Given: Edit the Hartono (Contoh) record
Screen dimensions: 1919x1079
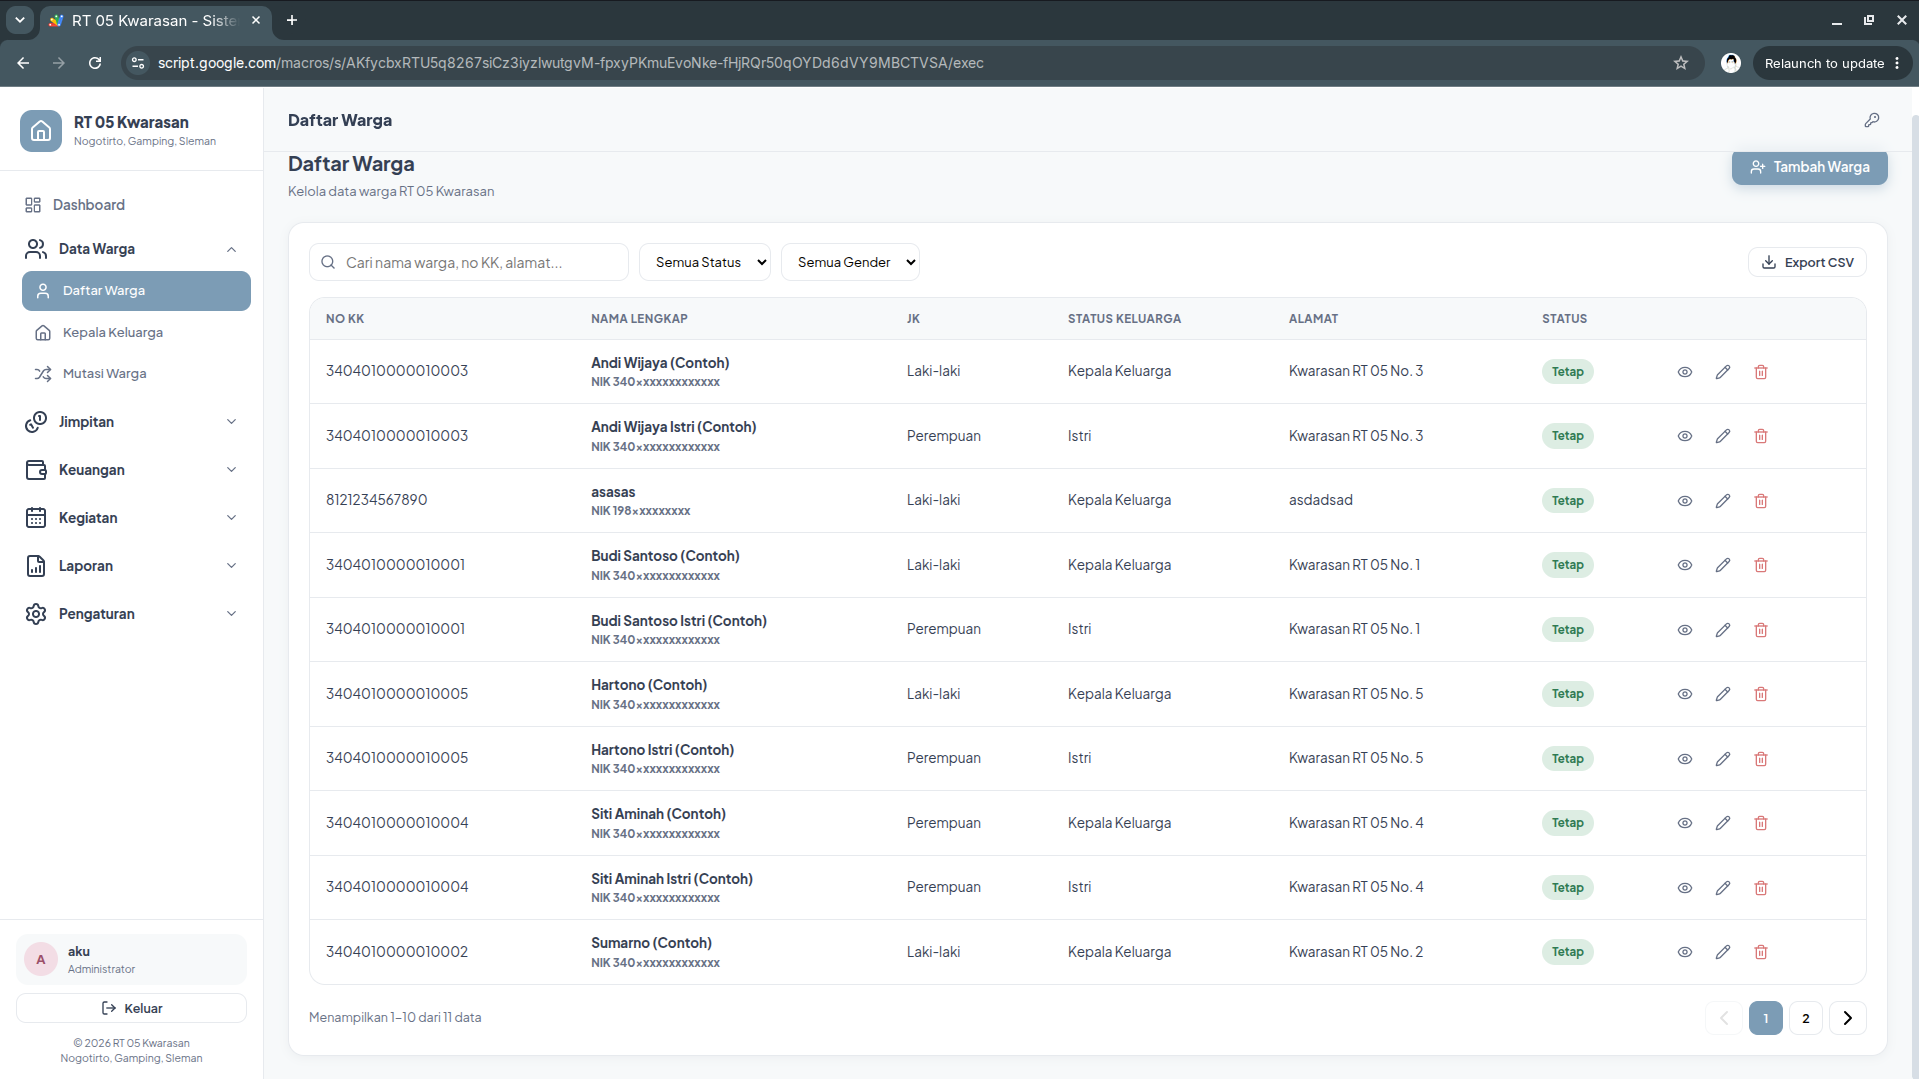Looking at the screenshot, I should 1722,694.
